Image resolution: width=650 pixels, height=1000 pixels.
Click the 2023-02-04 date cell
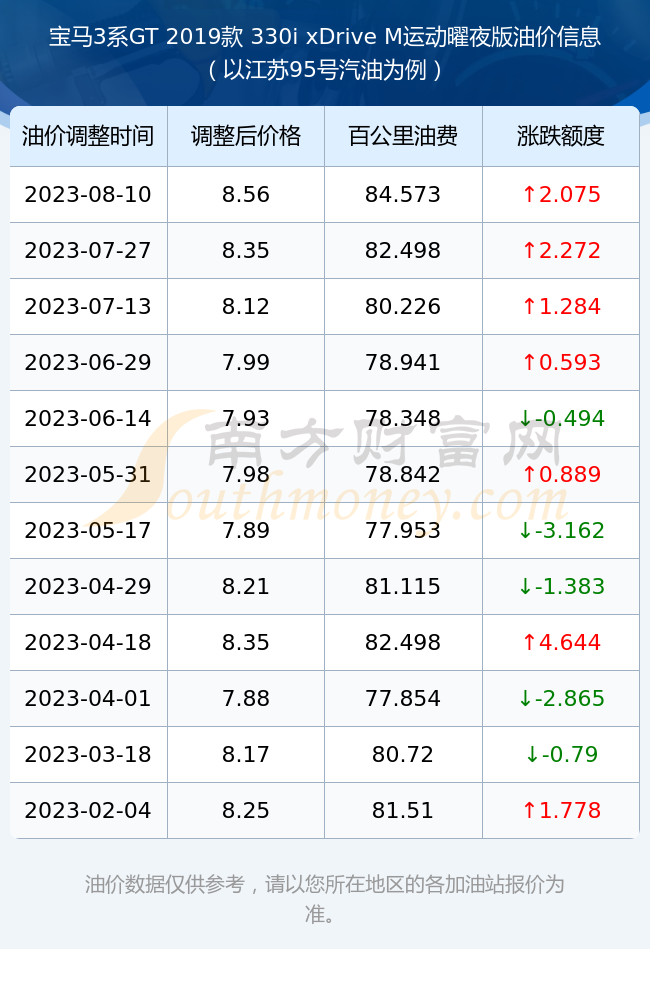[88, 811]
